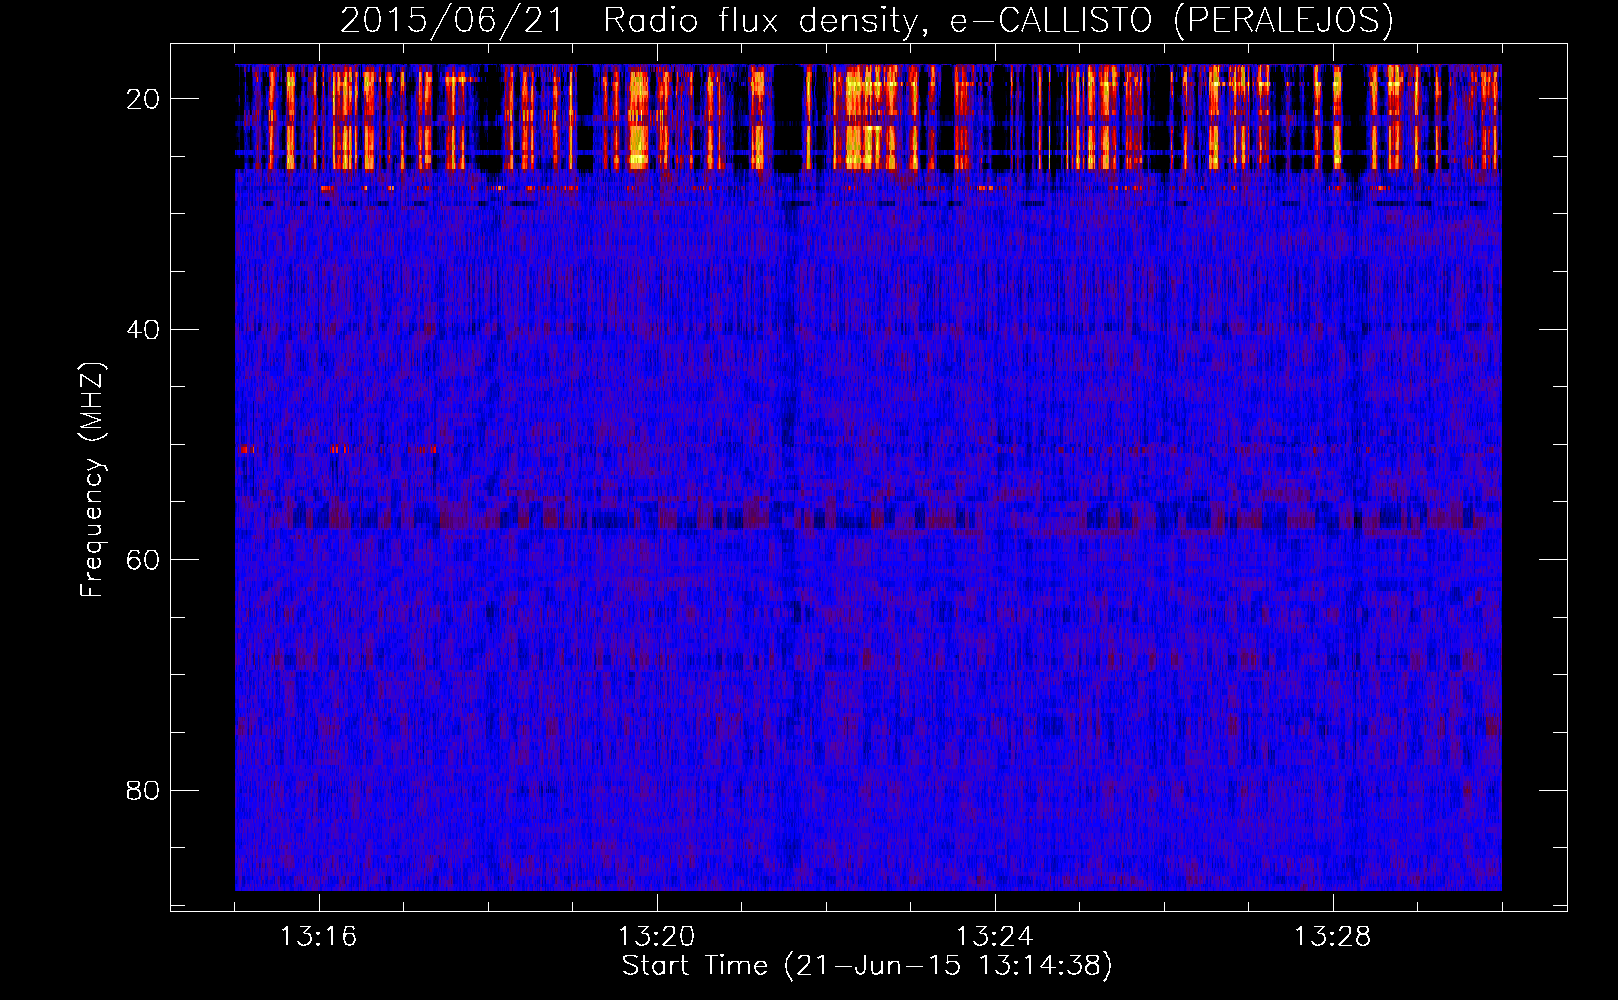Click the 13:28 time tick label
The image size is (1618, 1000).
[1333, 937]
